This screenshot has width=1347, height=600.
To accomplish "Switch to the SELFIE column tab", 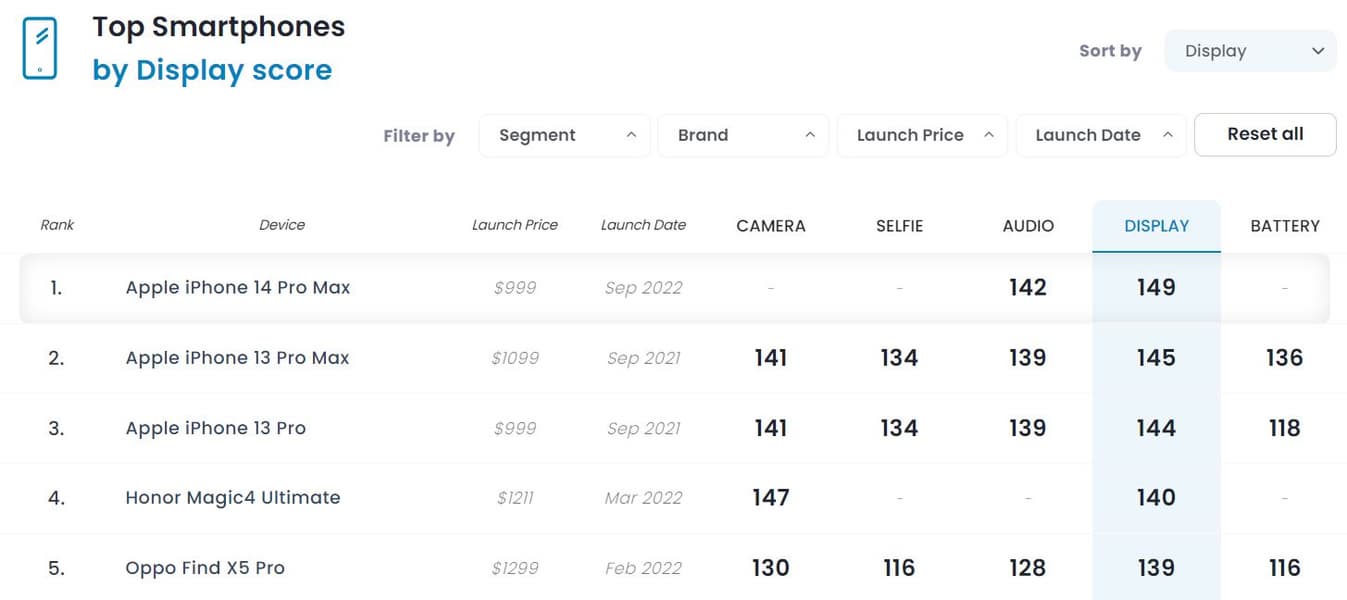I will tap(899, 226).
